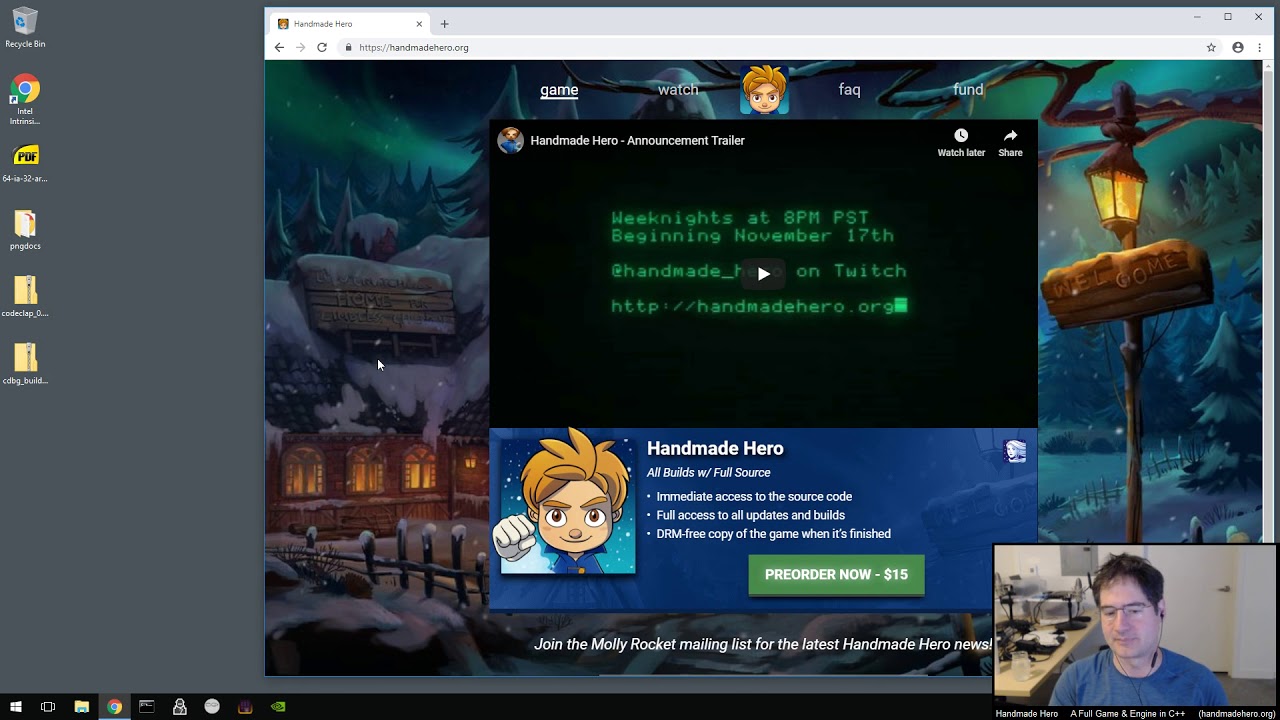Click the hero face logo in the site navigation

764,90
